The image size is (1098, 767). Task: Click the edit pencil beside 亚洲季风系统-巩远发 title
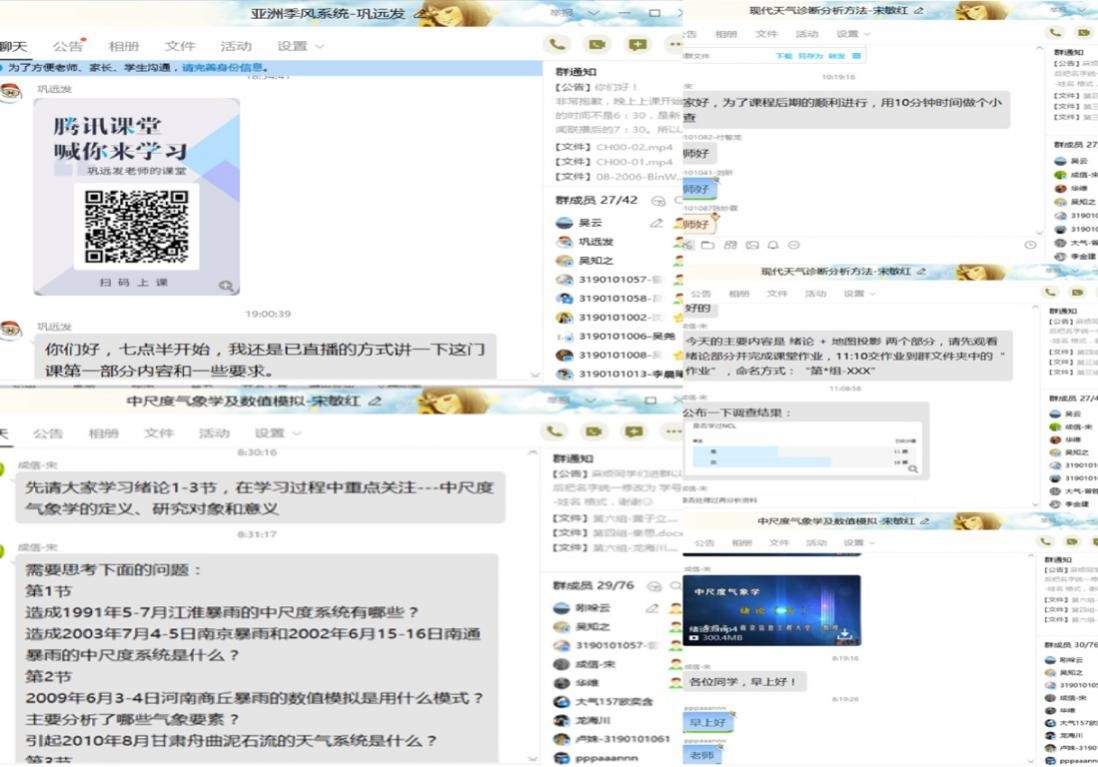tap(420, 13)
